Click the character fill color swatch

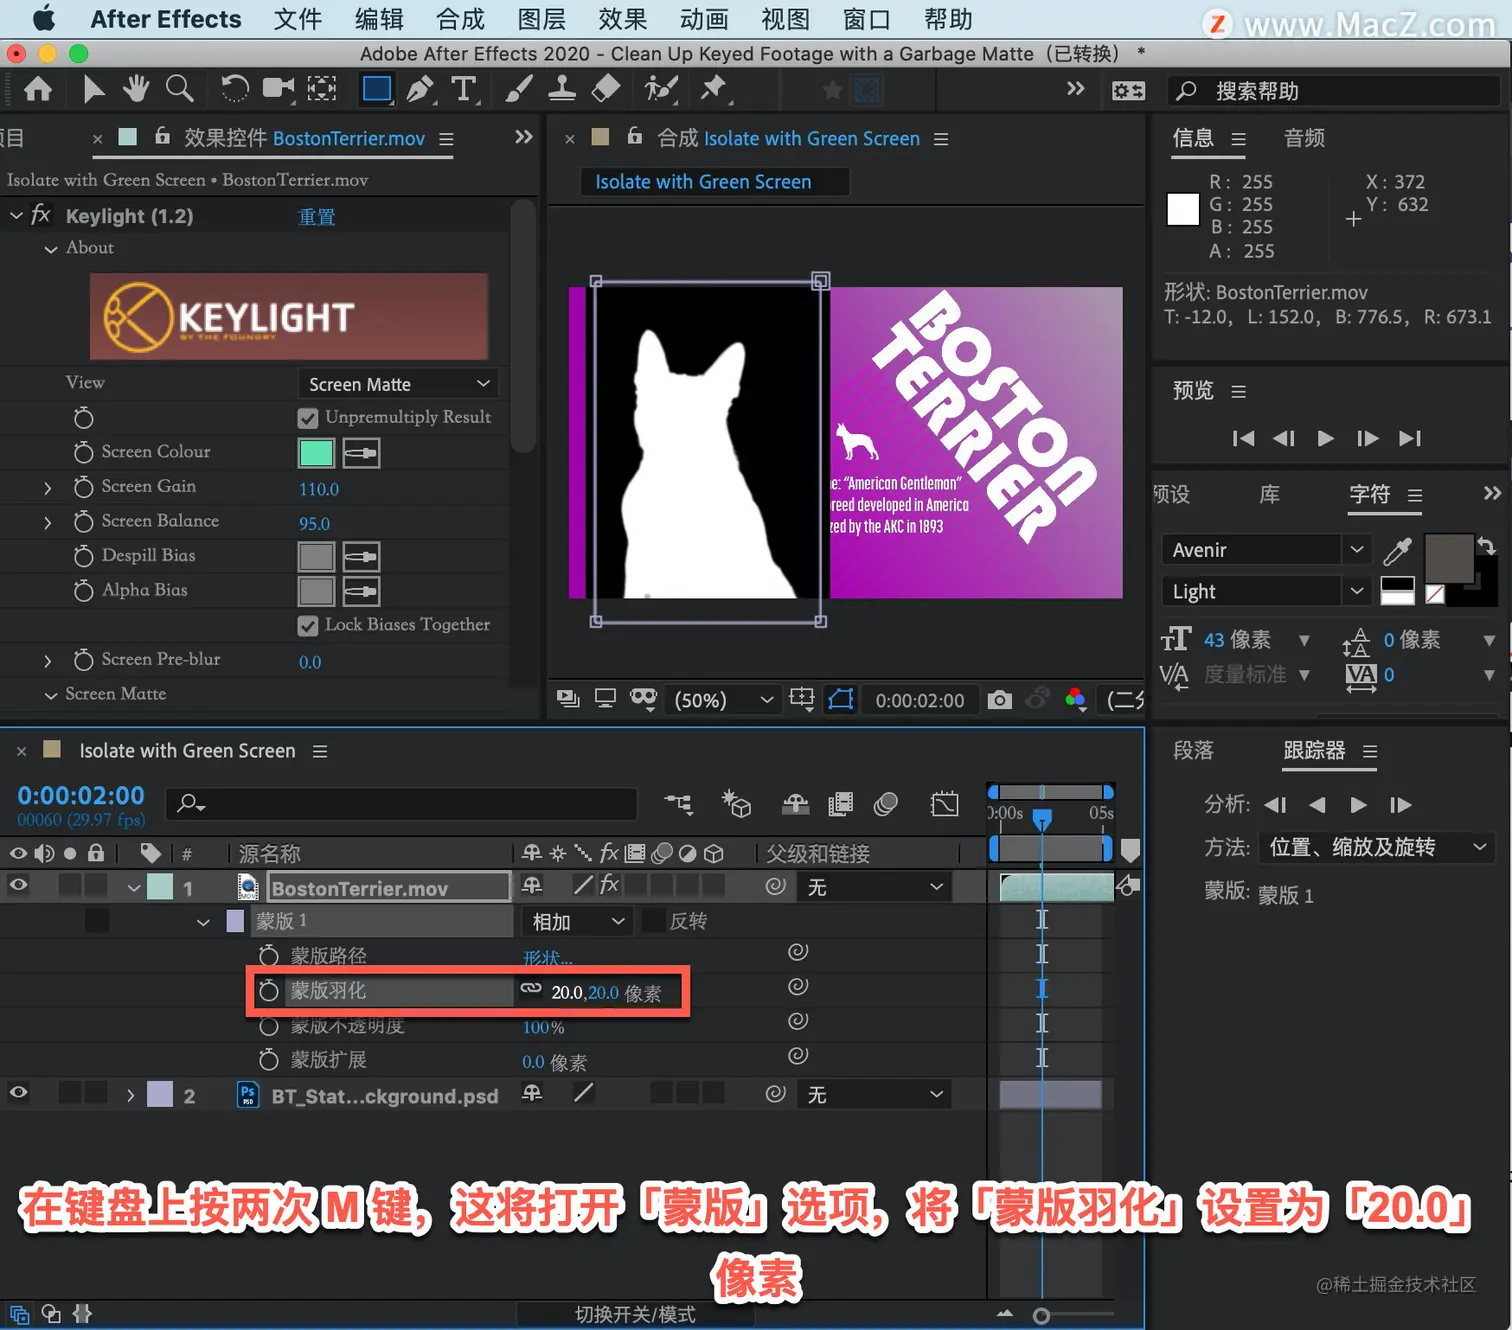tap(1448, 558)
